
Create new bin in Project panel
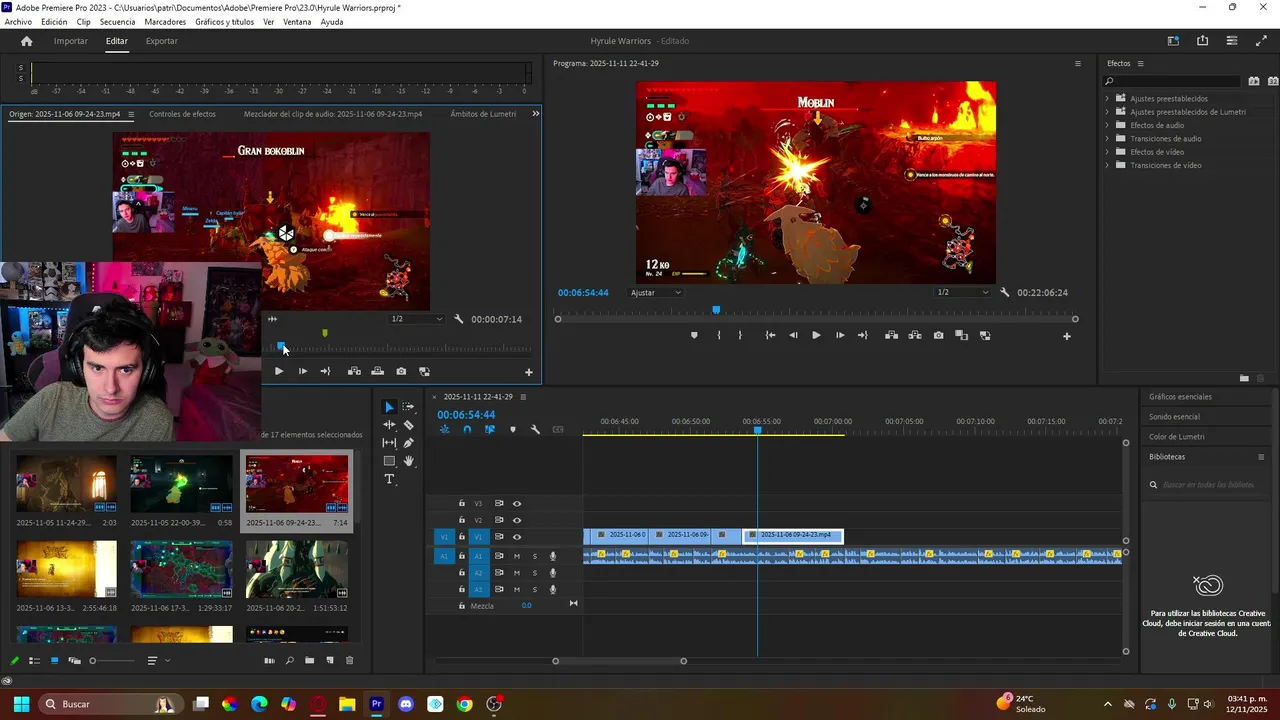click(x=309, y=661)
